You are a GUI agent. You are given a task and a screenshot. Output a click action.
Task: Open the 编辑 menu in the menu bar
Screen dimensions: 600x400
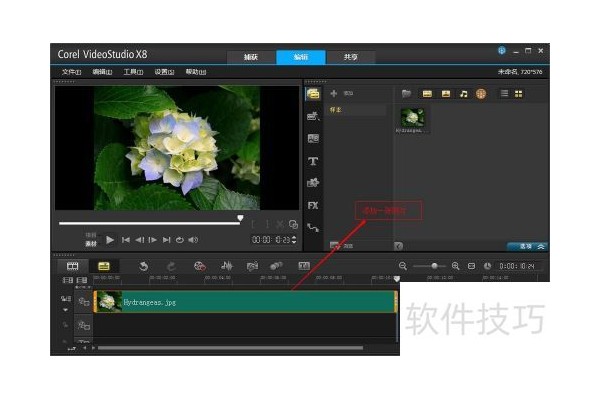102,72
